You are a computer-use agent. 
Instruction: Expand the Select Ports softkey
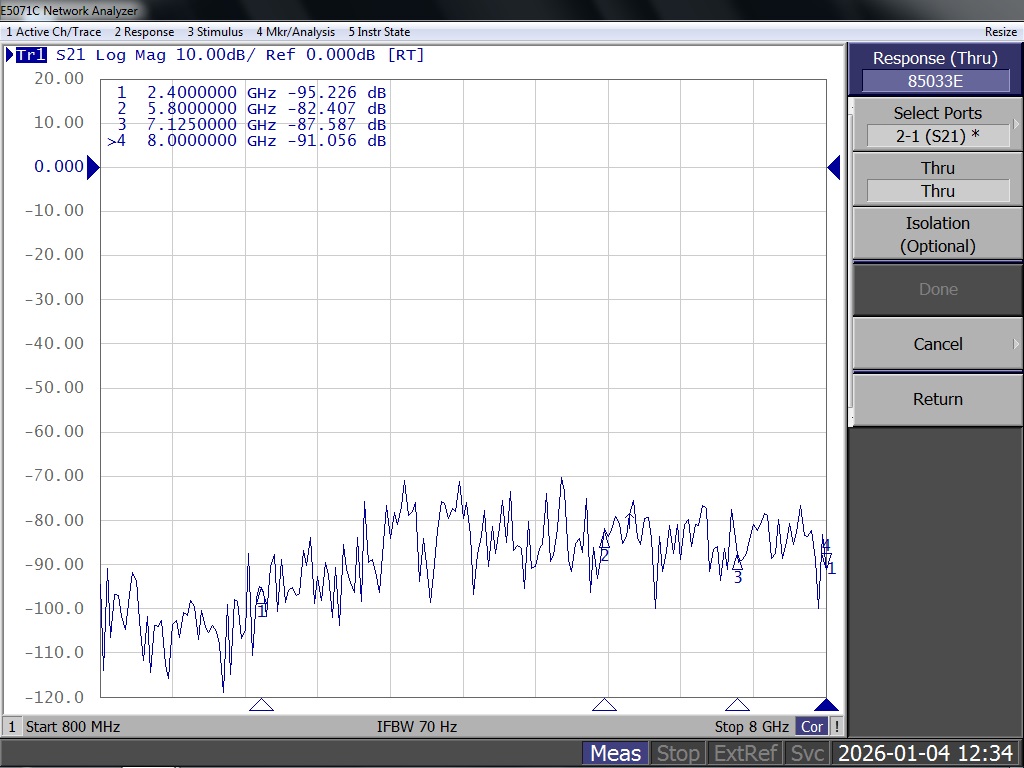(x=937, y=124)
